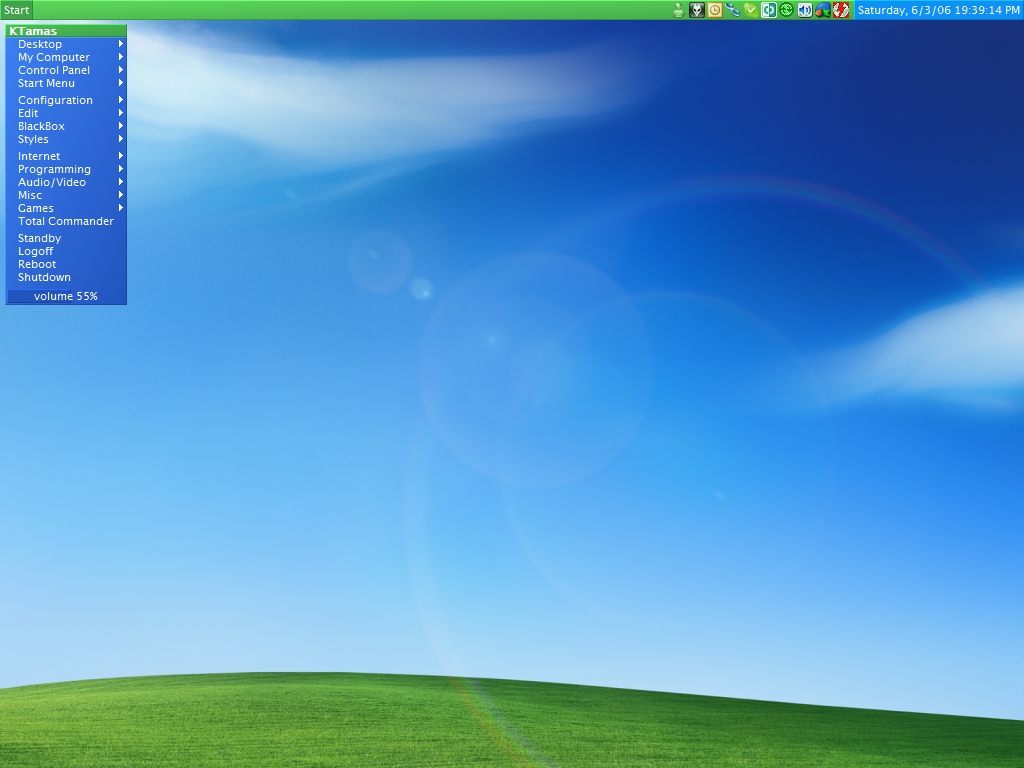Viewport: 1024px width, 768px height.
Task: Expand the BlackBox submenu arrow
Action: pyautogui.click(x=121, y=126)
